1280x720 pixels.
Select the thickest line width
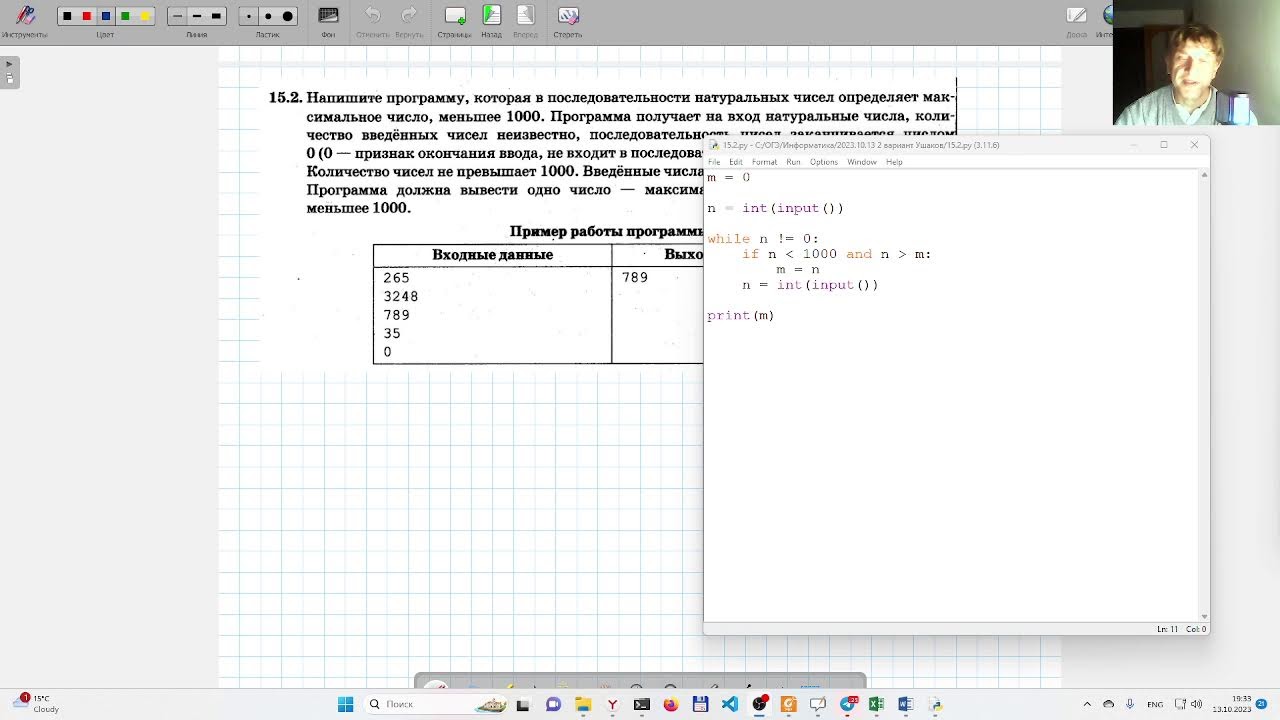tap(216, 16)
